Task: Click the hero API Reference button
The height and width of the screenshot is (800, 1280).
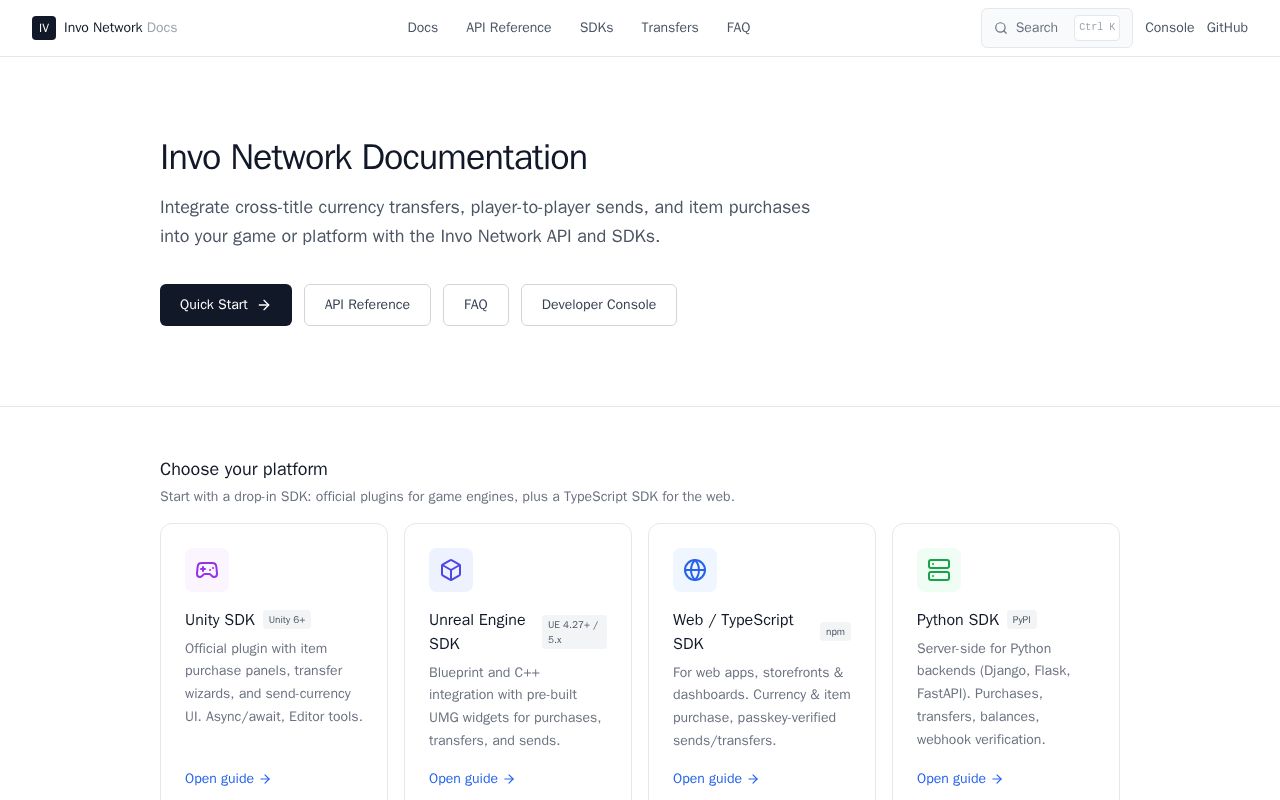Action: click(x=367, y=305)
